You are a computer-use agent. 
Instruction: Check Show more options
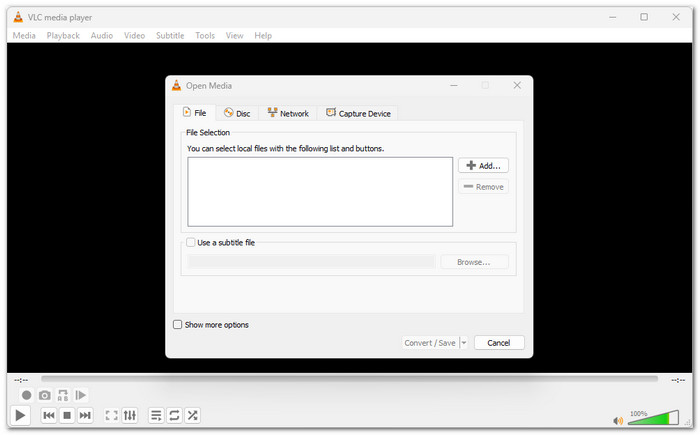[177, 325]
